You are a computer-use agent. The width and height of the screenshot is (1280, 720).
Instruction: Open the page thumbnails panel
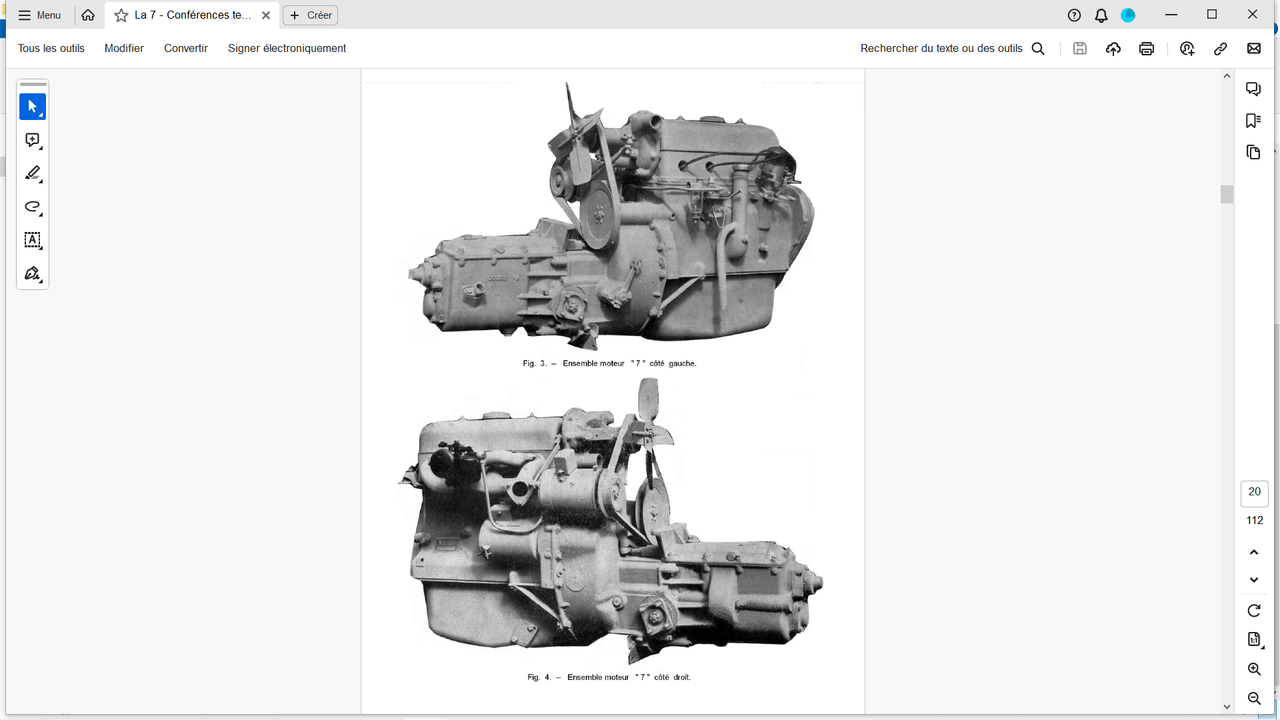click(1253, 153)
